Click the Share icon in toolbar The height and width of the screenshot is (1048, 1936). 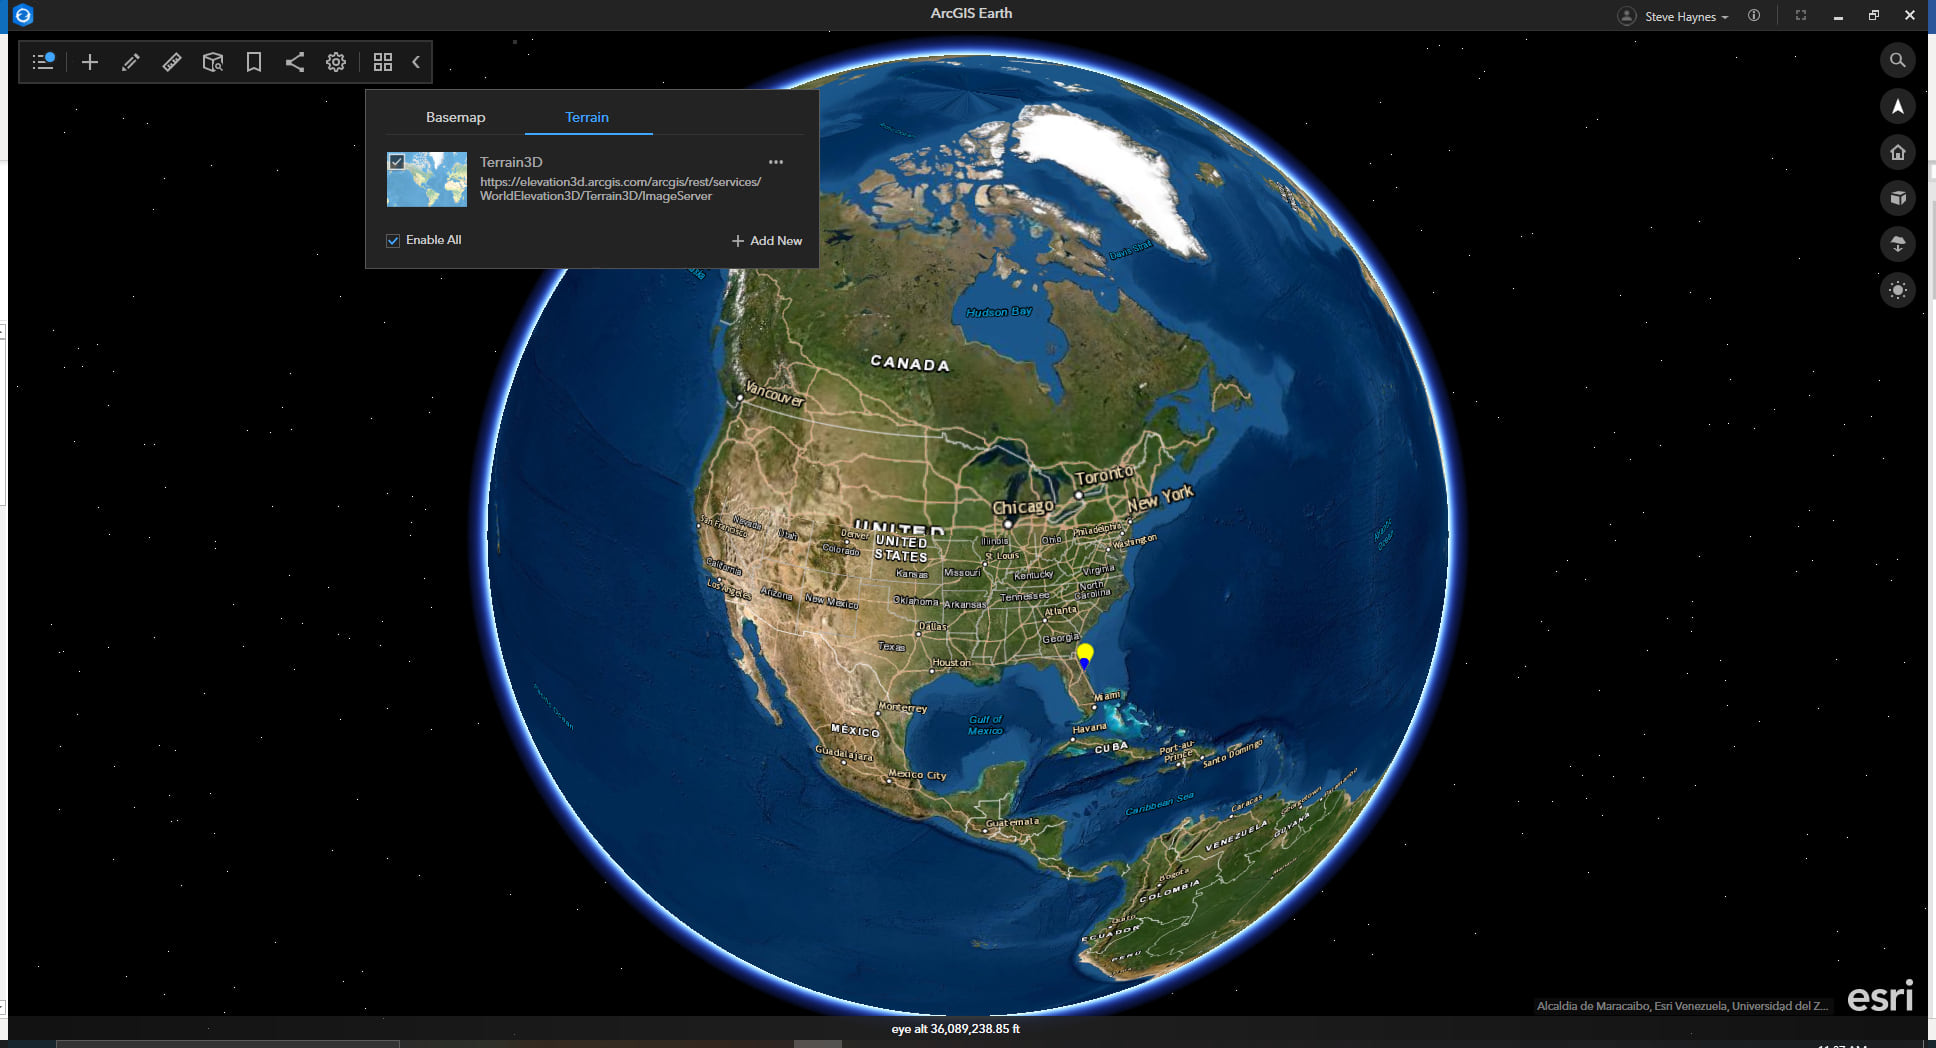(295, 62)
